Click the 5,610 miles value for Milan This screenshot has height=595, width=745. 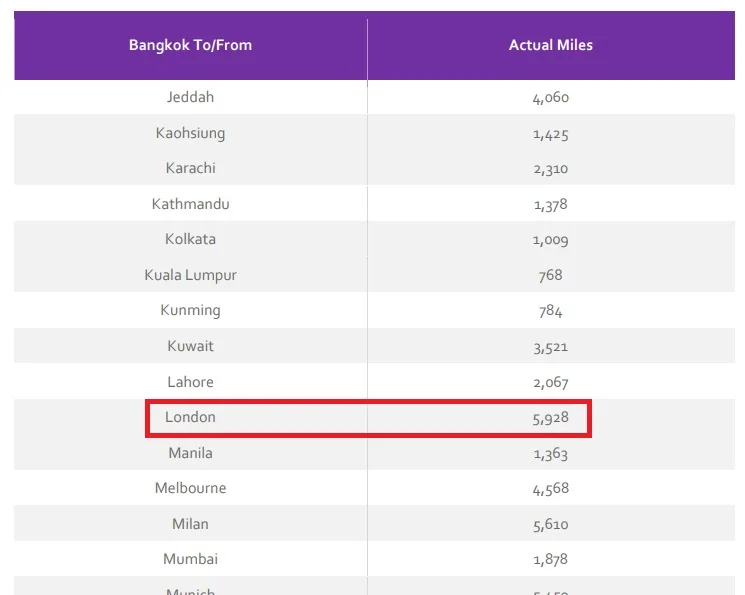(x=551, y=525)
